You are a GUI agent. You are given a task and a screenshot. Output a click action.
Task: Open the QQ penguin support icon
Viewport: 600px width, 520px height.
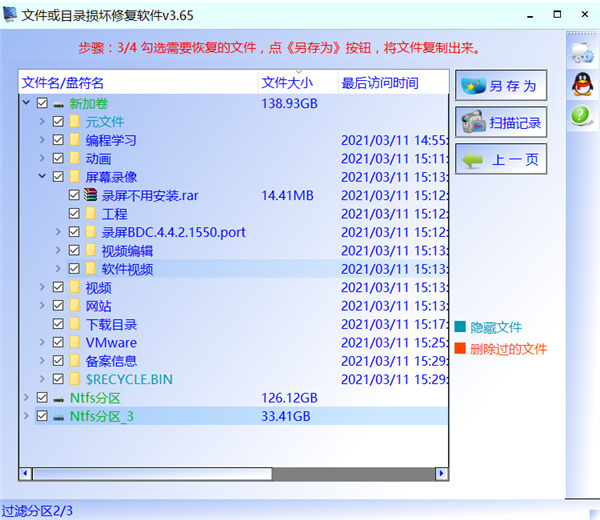click(x=581, y=85)
